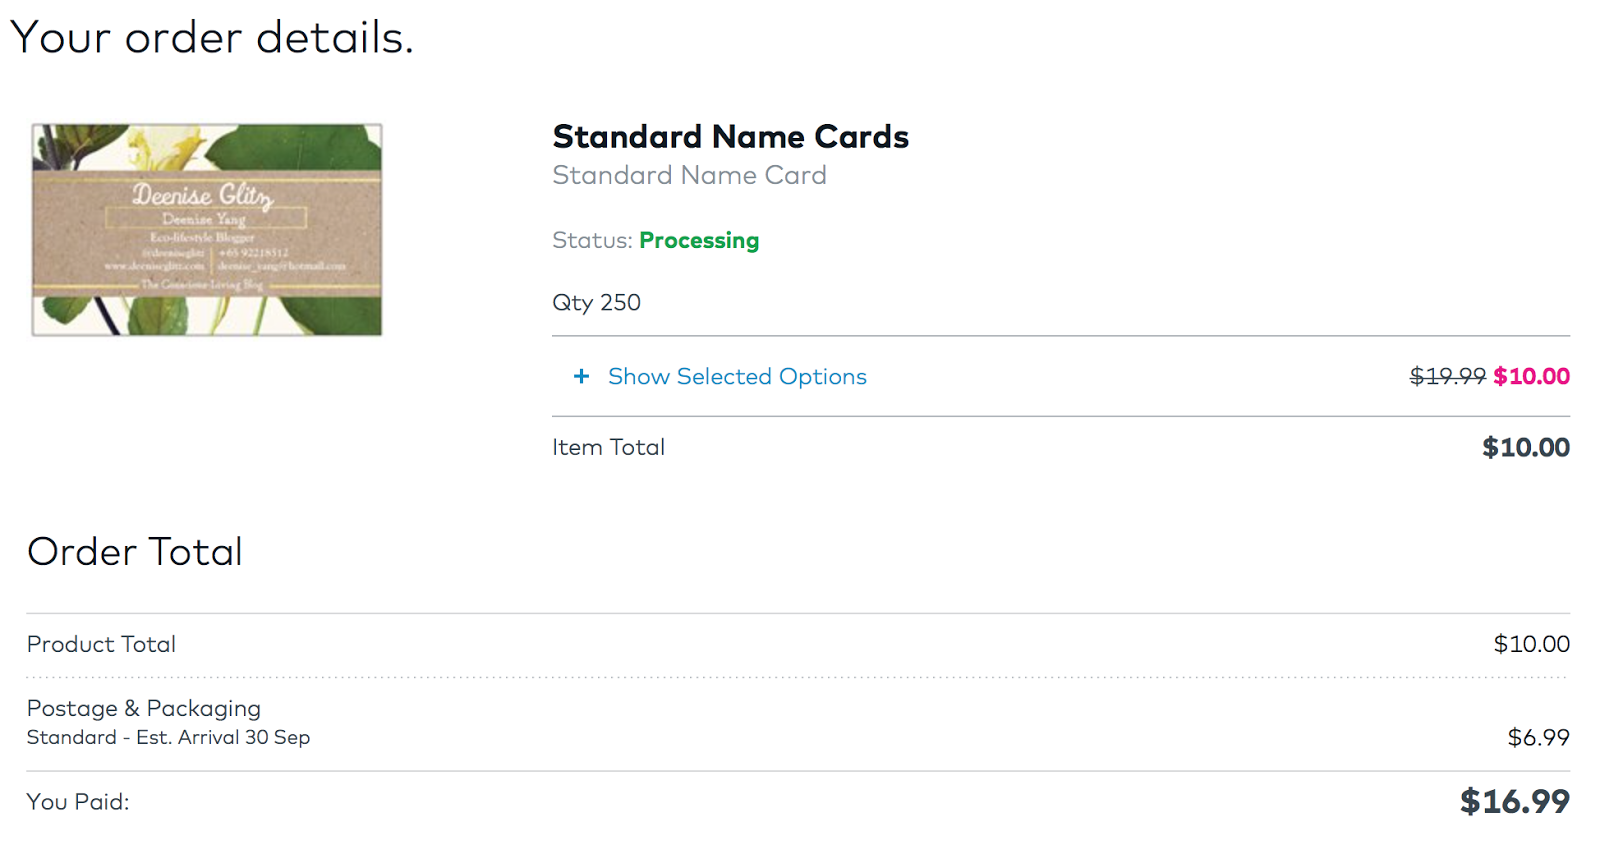Click the pink $10.00 discounted price
Image resolution: width=1600 pixels, height=854 pixels.
click(x=1531, y=376)
